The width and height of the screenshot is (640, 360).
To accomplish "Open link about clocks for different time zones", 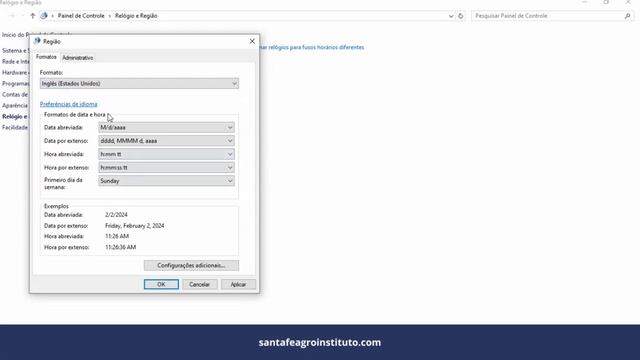I will pyautogui.click(x=312, y=47).
